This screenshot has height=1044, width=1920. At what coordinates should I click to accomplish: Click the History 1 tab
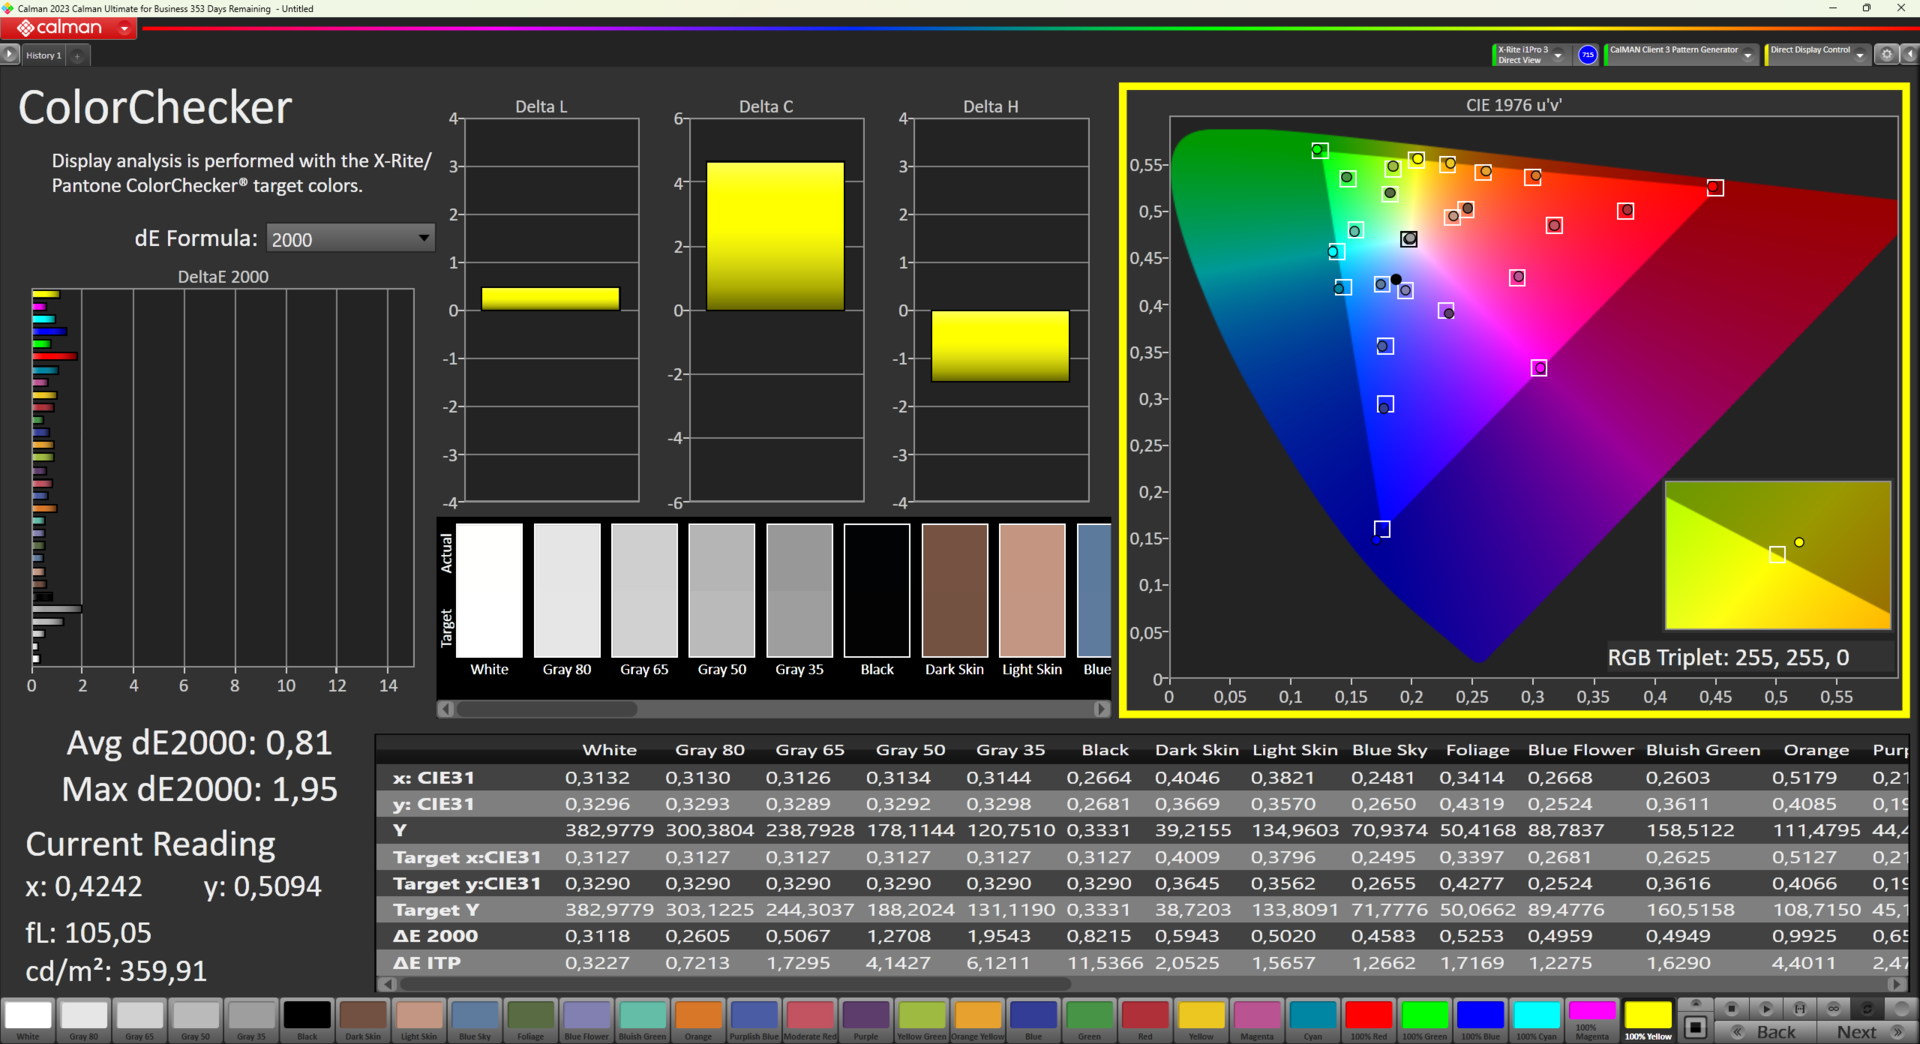(x=44, y=56)
